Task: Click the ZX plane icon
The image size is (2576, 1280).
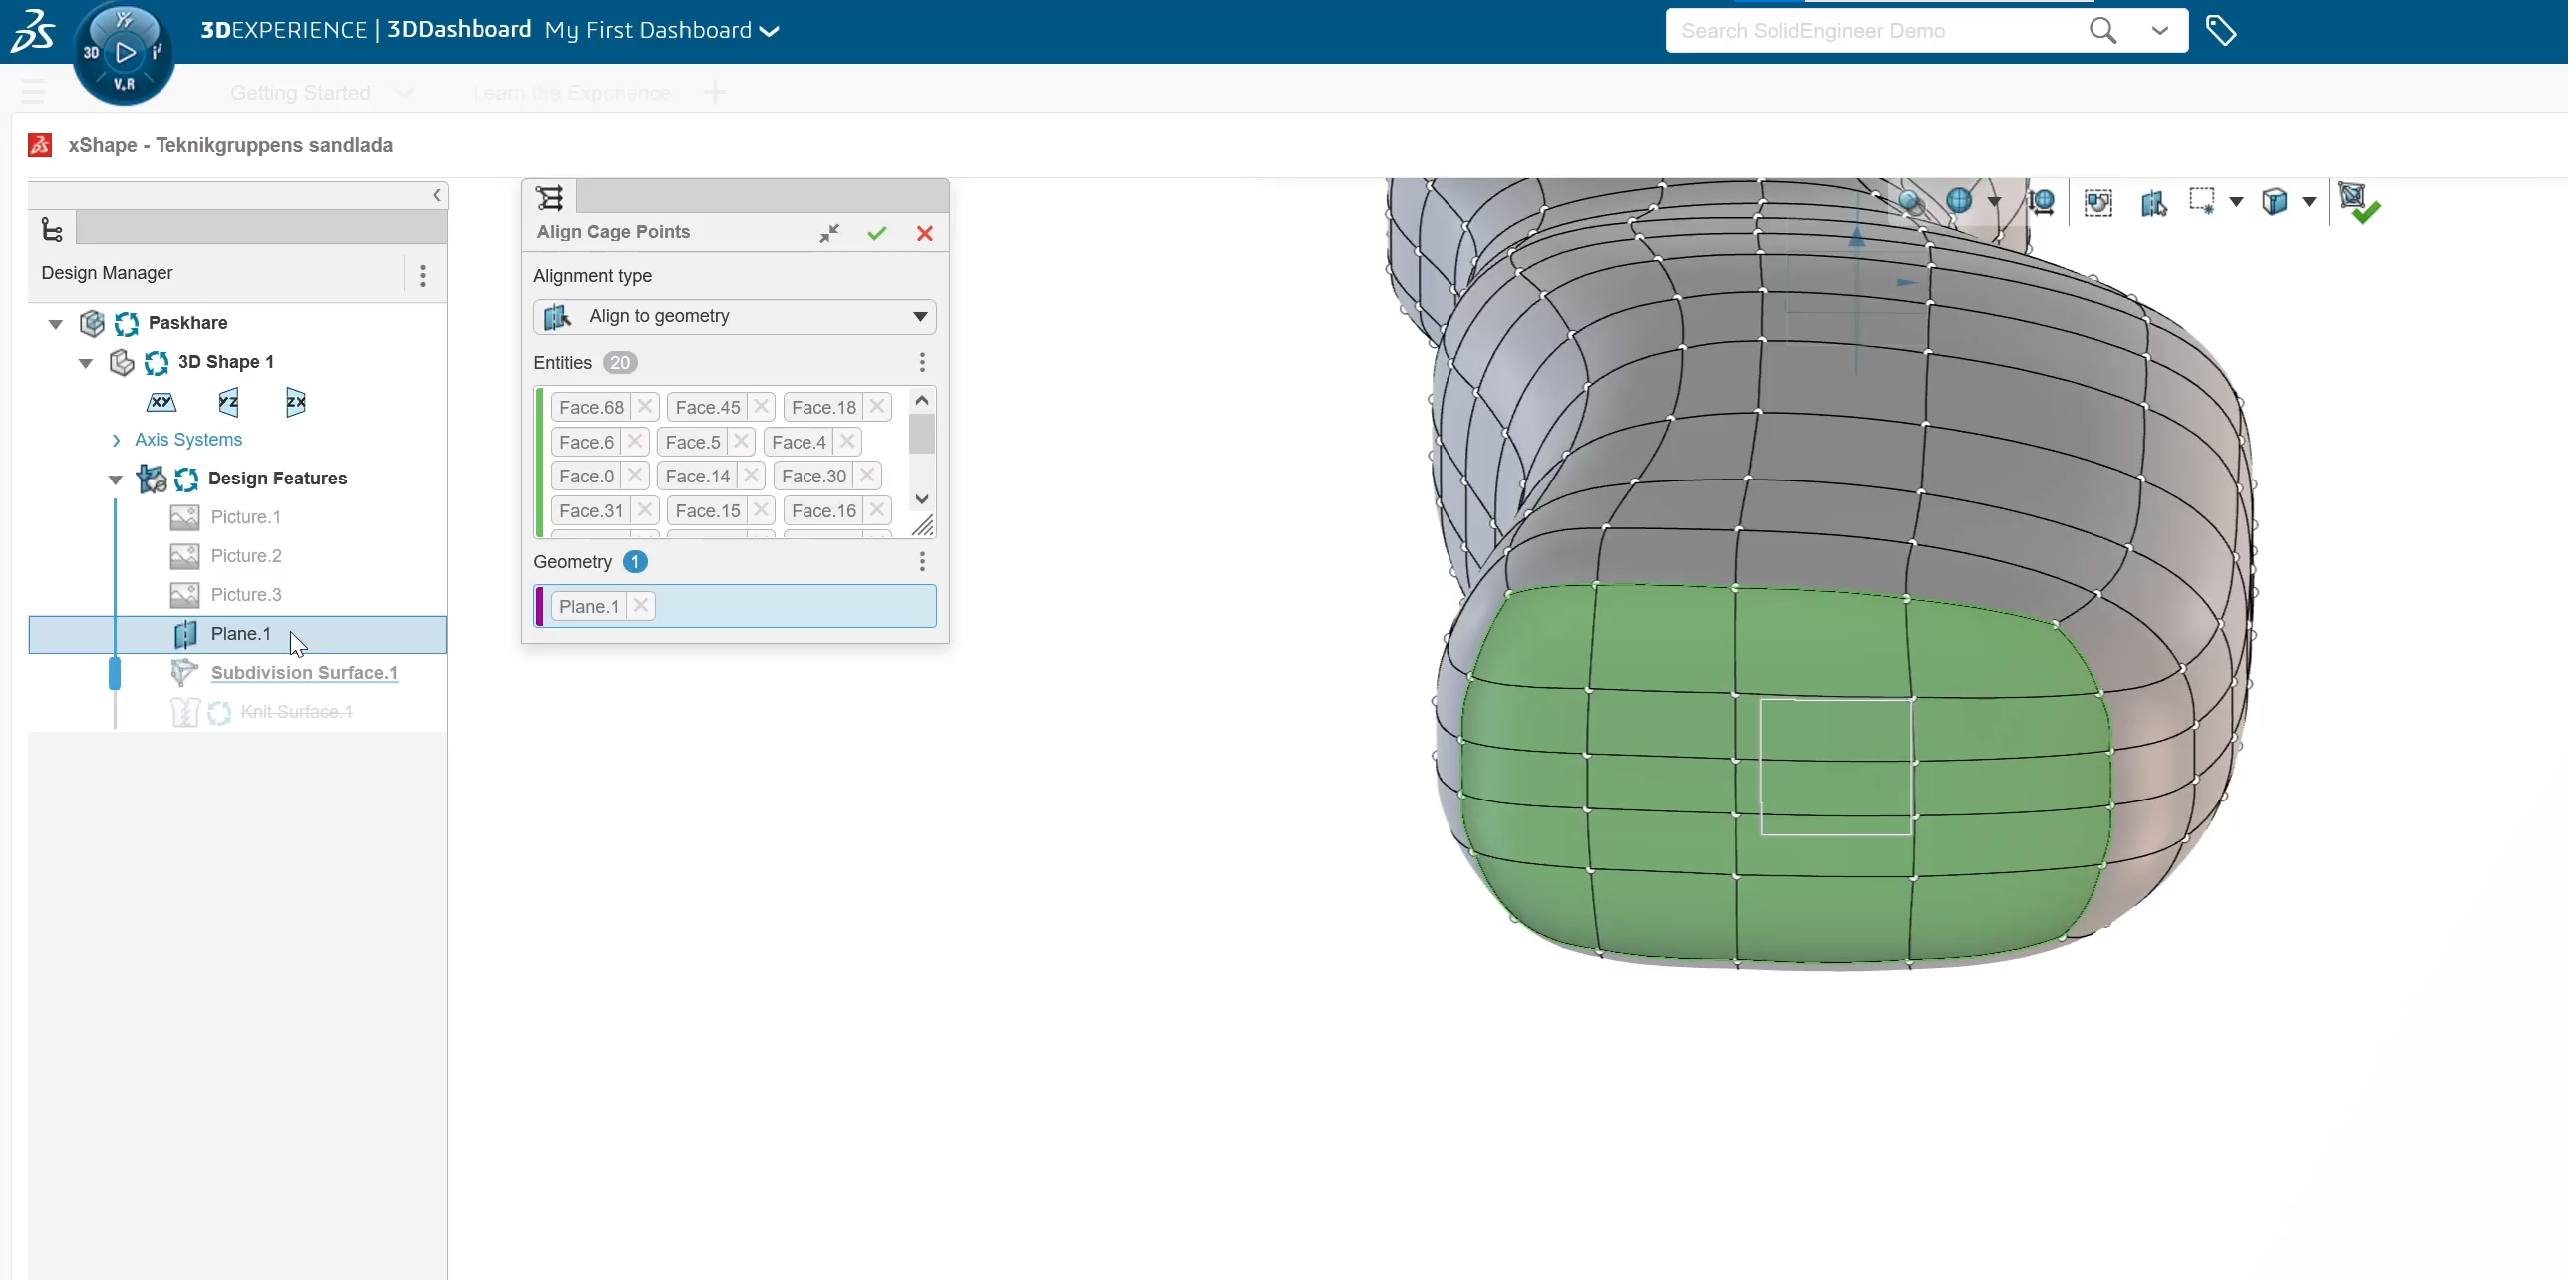Action: pyautogui.click(x=295, y=402)
